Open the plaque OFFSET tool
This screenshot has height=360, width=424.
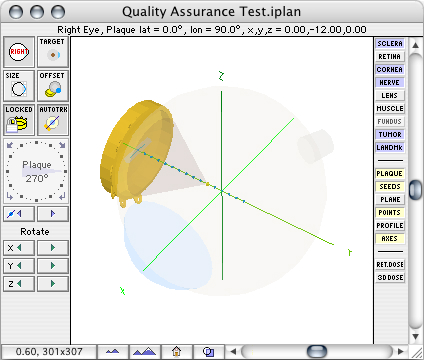point(53,86)
